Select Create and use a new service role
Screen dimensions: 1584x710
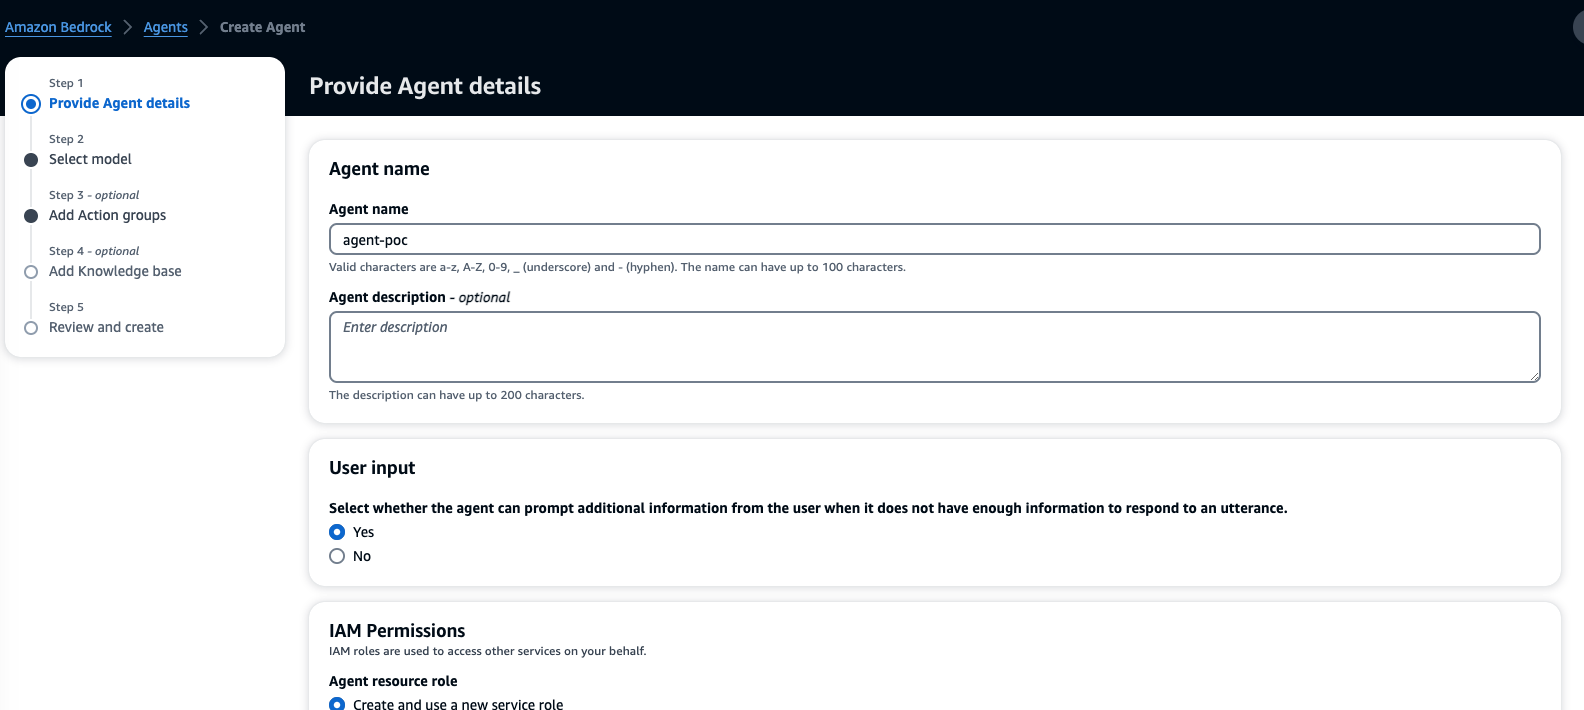[337, 704]
